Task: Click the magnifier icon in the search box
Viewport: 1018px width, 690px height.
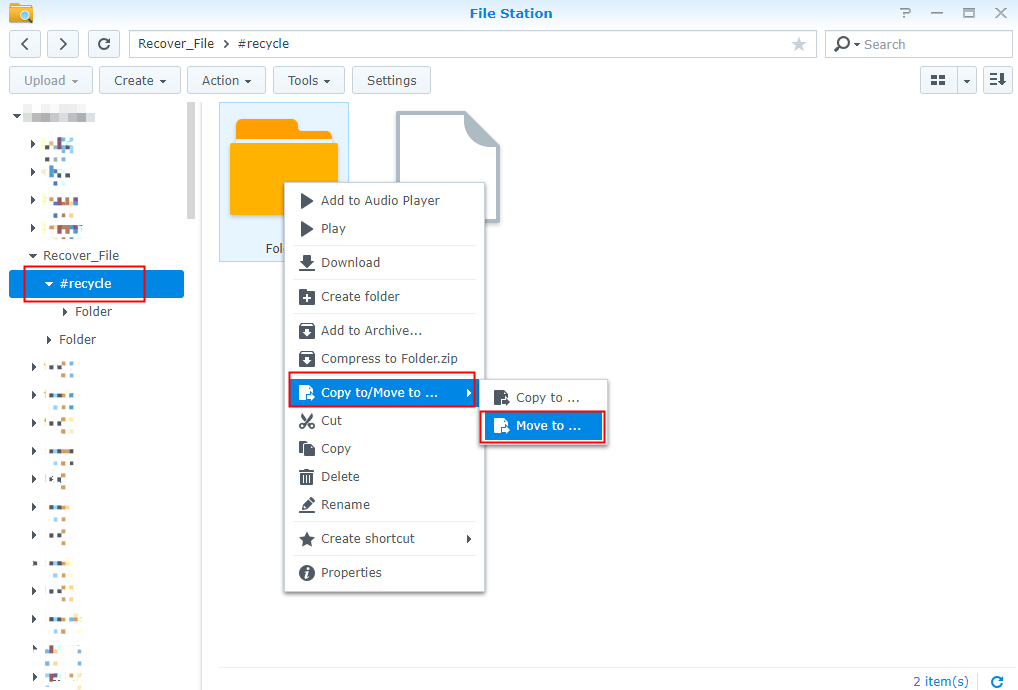Action: (x=845, y=44)
